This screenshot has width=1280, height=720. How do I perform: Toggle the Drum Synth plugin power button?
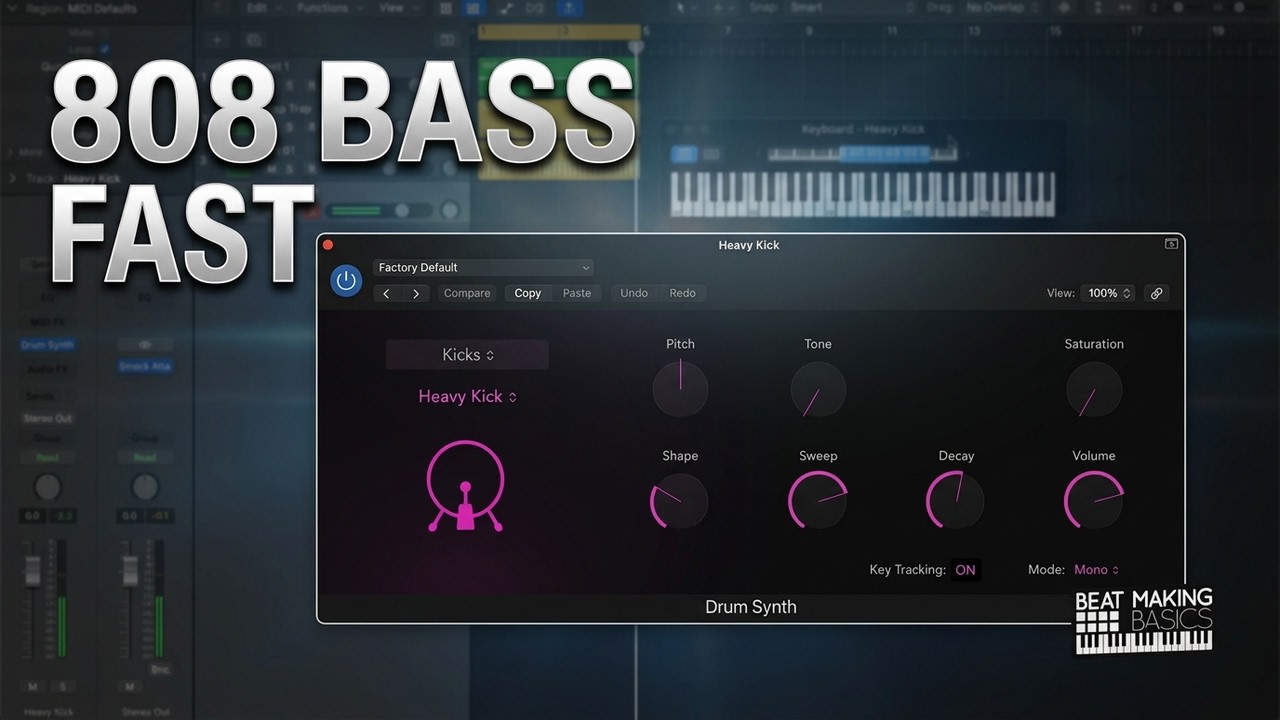pyautogui.click(x=347, y=281)
